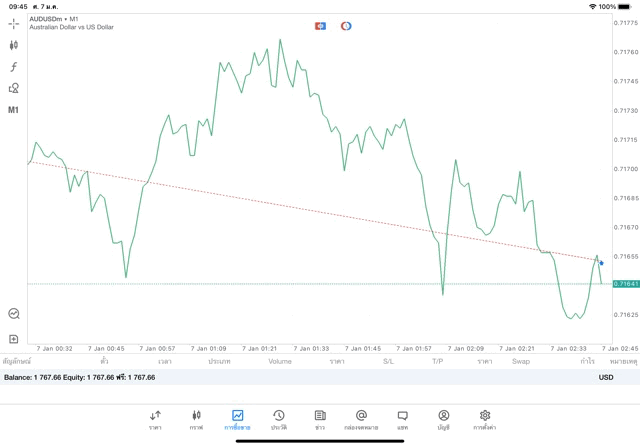Select the Trade tab
The height and width of the screenshot is (447, 640).
tap(237, 418)
